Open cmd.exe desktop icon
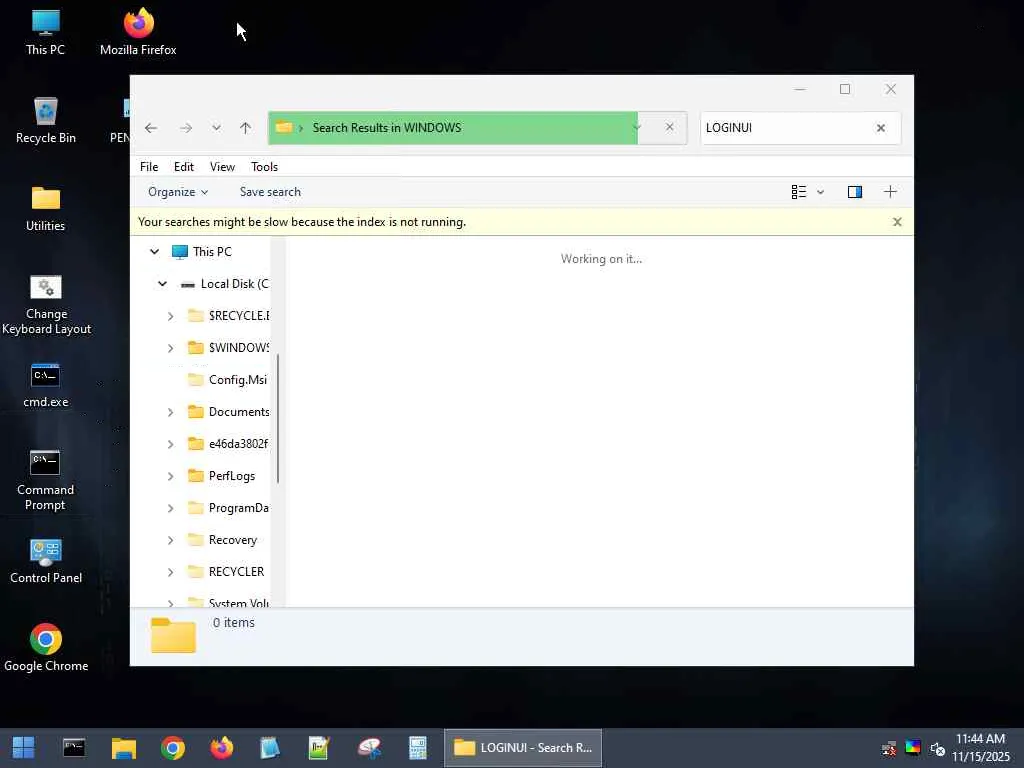Screen dimensions: 1024x768 pyautogui.click(x=46, y=385)
